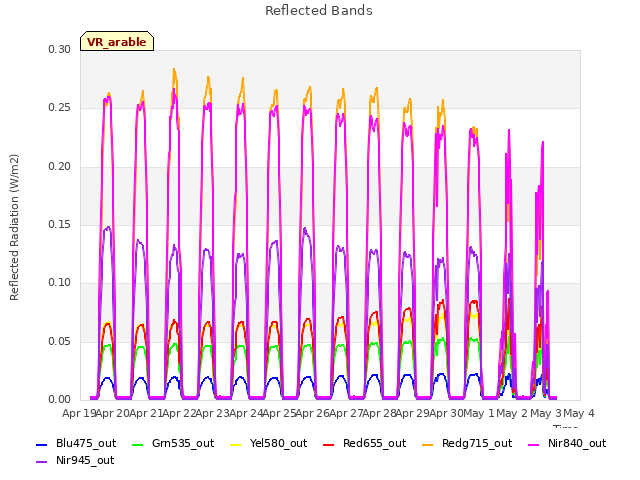Image resolution: width=640 pixels, height=480 pixels.
Task: Click the Apr 19 x-axis date label
Action: point(79,413)
